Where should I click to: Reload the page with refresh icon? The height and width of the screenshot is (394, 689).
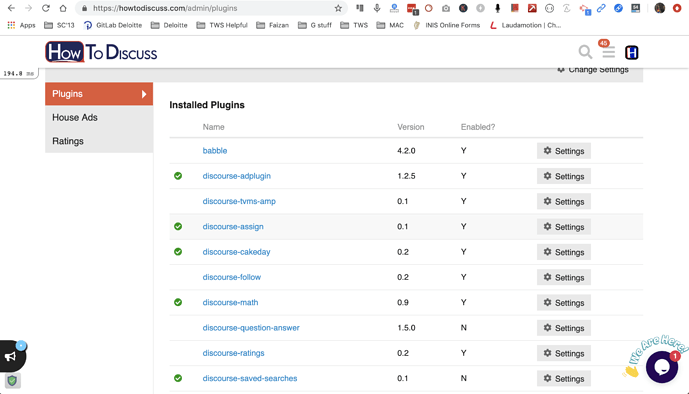46,8
